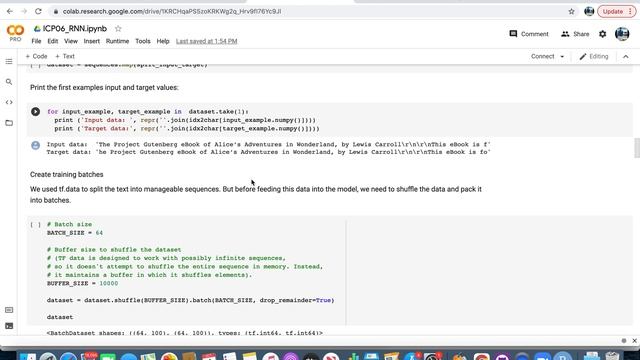Click the dataset.shuffle code line
The image size is (640, 360).
pos(190,300)
